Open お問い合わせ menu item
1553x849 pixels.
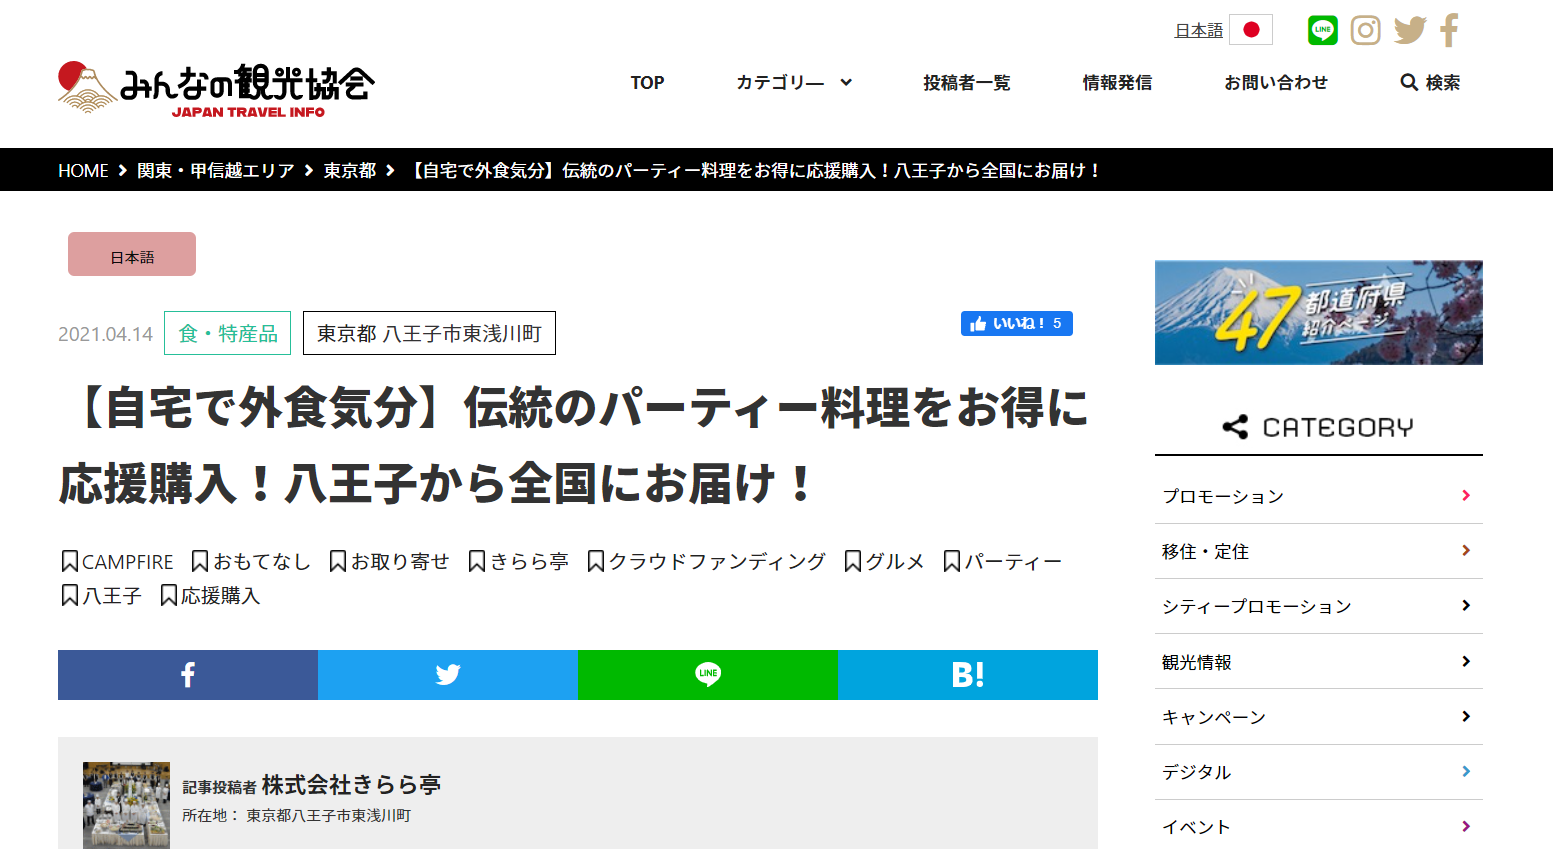(1275, 83)
